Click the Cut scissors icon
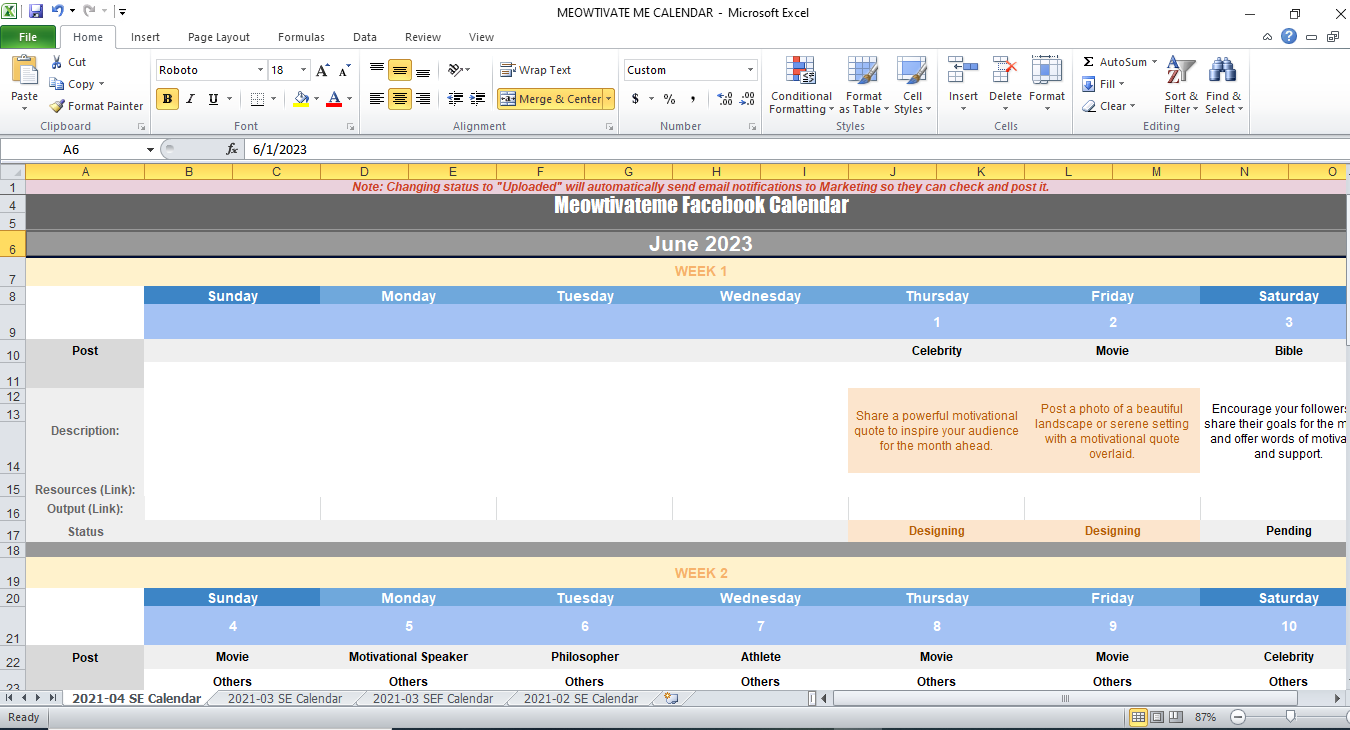Image resolution: width=1350 pixels, height=730 pixels. point(57,62)
